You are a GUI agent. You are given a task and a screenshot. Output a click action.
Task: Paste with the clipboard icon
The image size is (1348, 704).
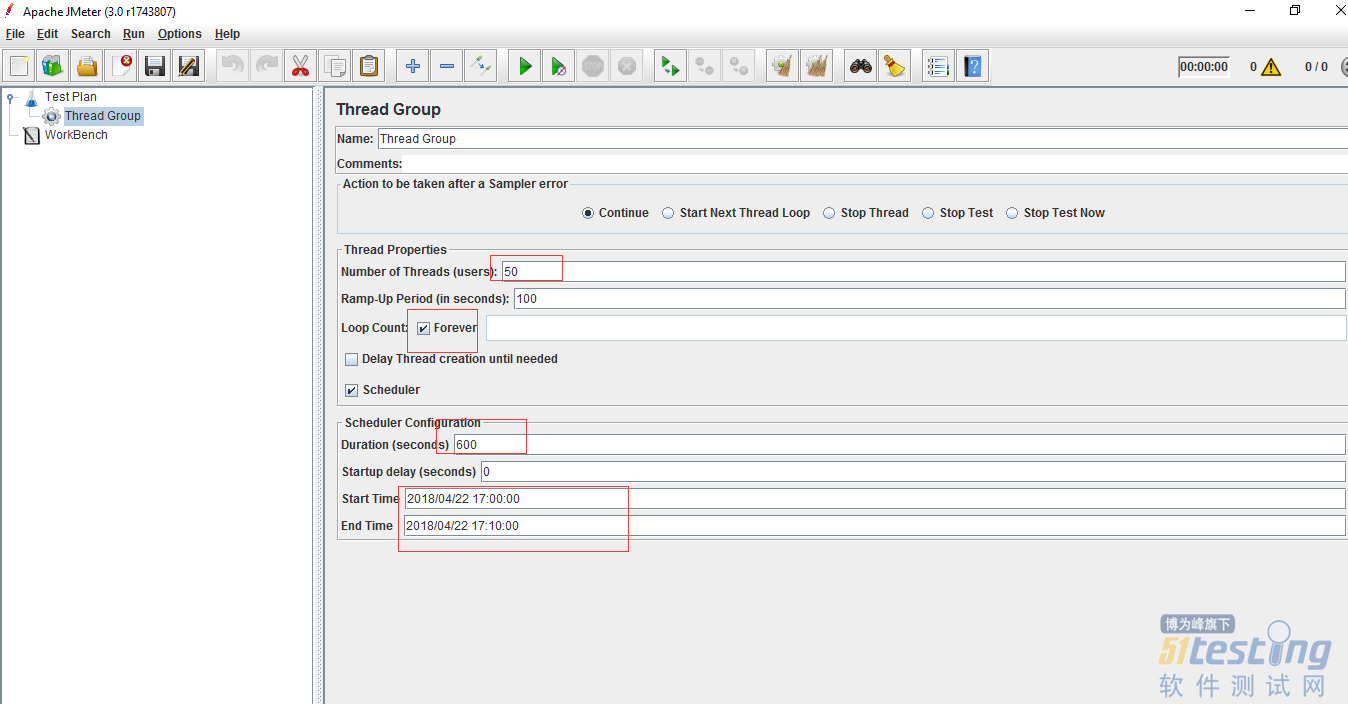tap(369, 67)
